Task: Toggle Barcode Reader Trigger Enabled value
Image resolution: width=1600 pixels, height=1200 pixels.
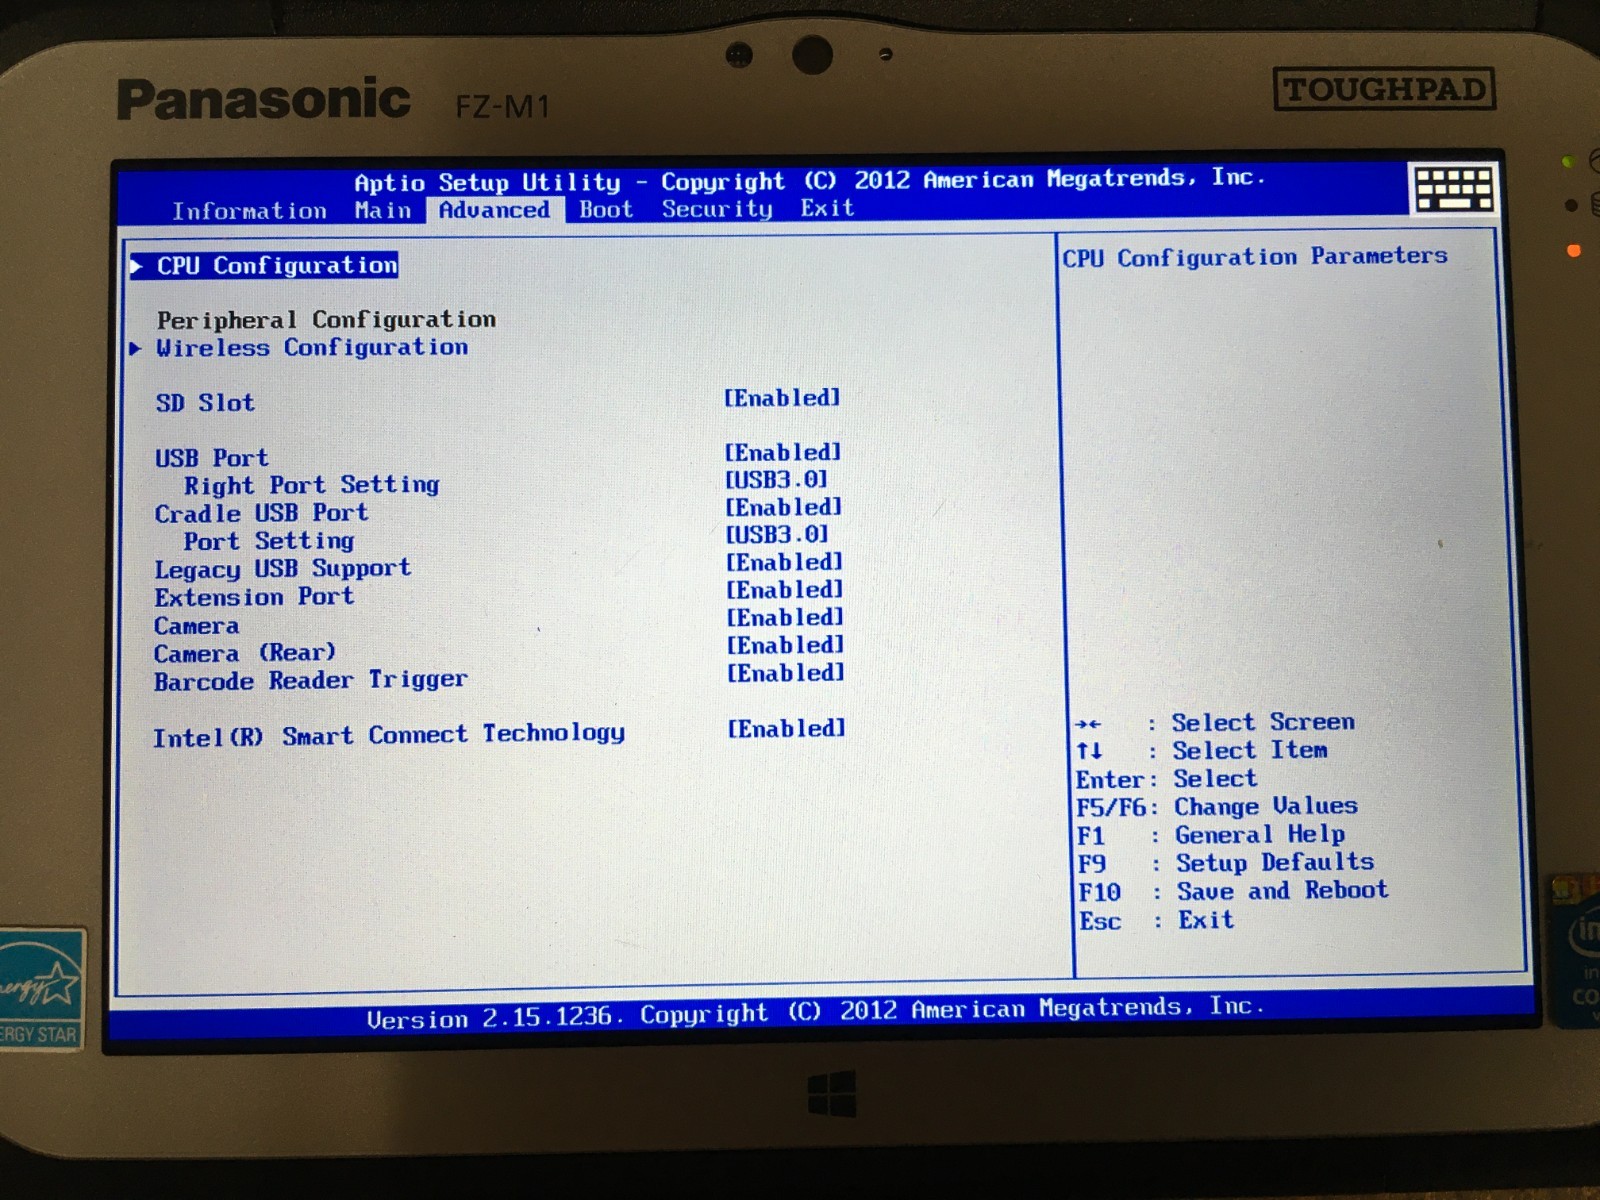Action: pyautogui.click(x=786, y=673)
